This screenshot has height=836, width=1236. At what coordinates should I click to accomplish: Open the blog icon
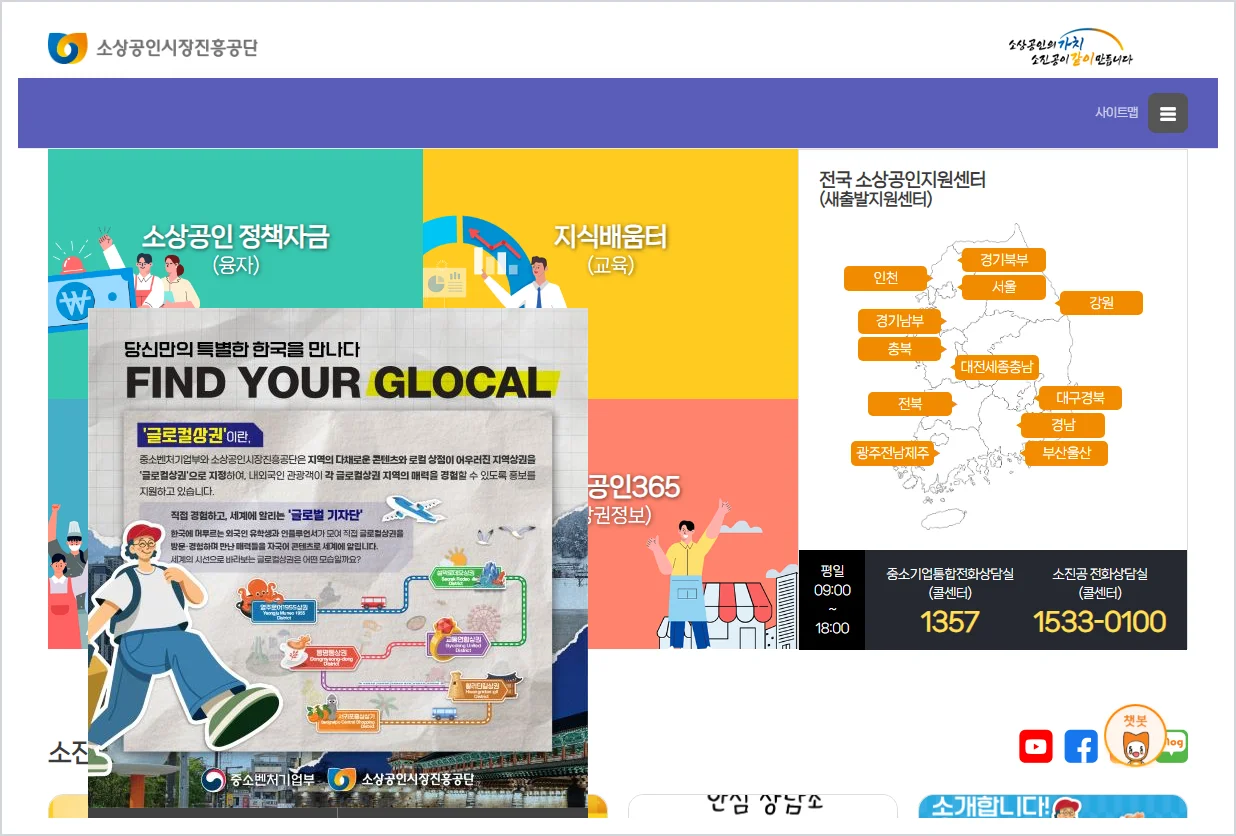pyautogui.click(x=1176, y=745)
